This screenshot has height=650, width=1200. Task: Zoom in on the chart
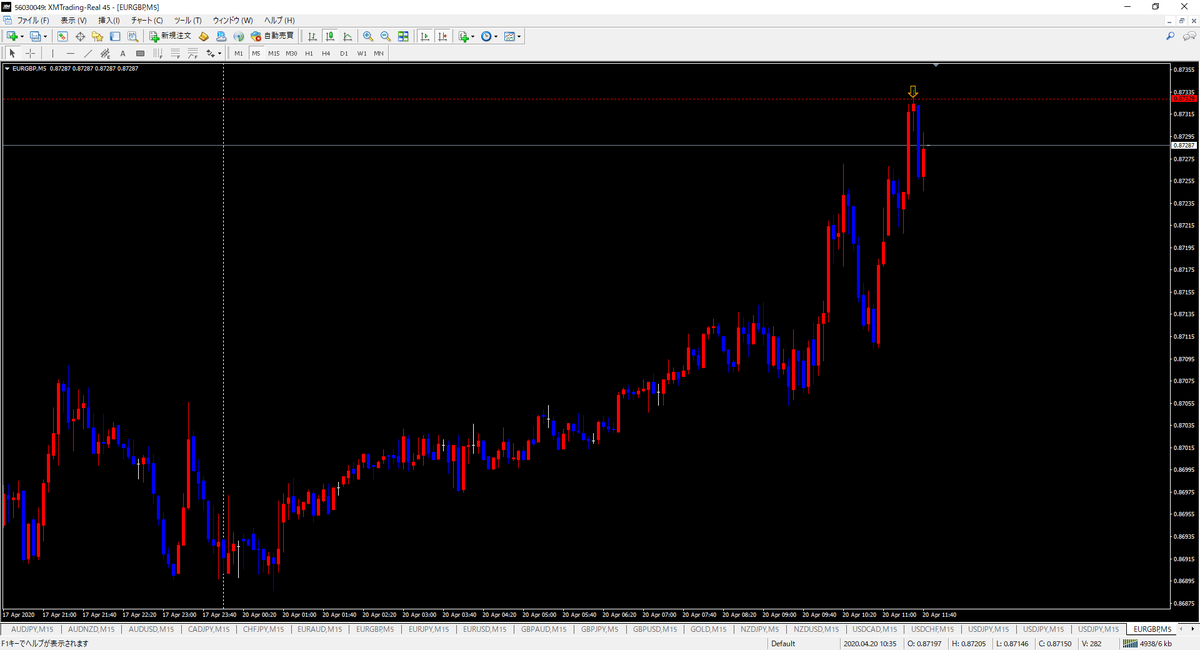(368, 36)
